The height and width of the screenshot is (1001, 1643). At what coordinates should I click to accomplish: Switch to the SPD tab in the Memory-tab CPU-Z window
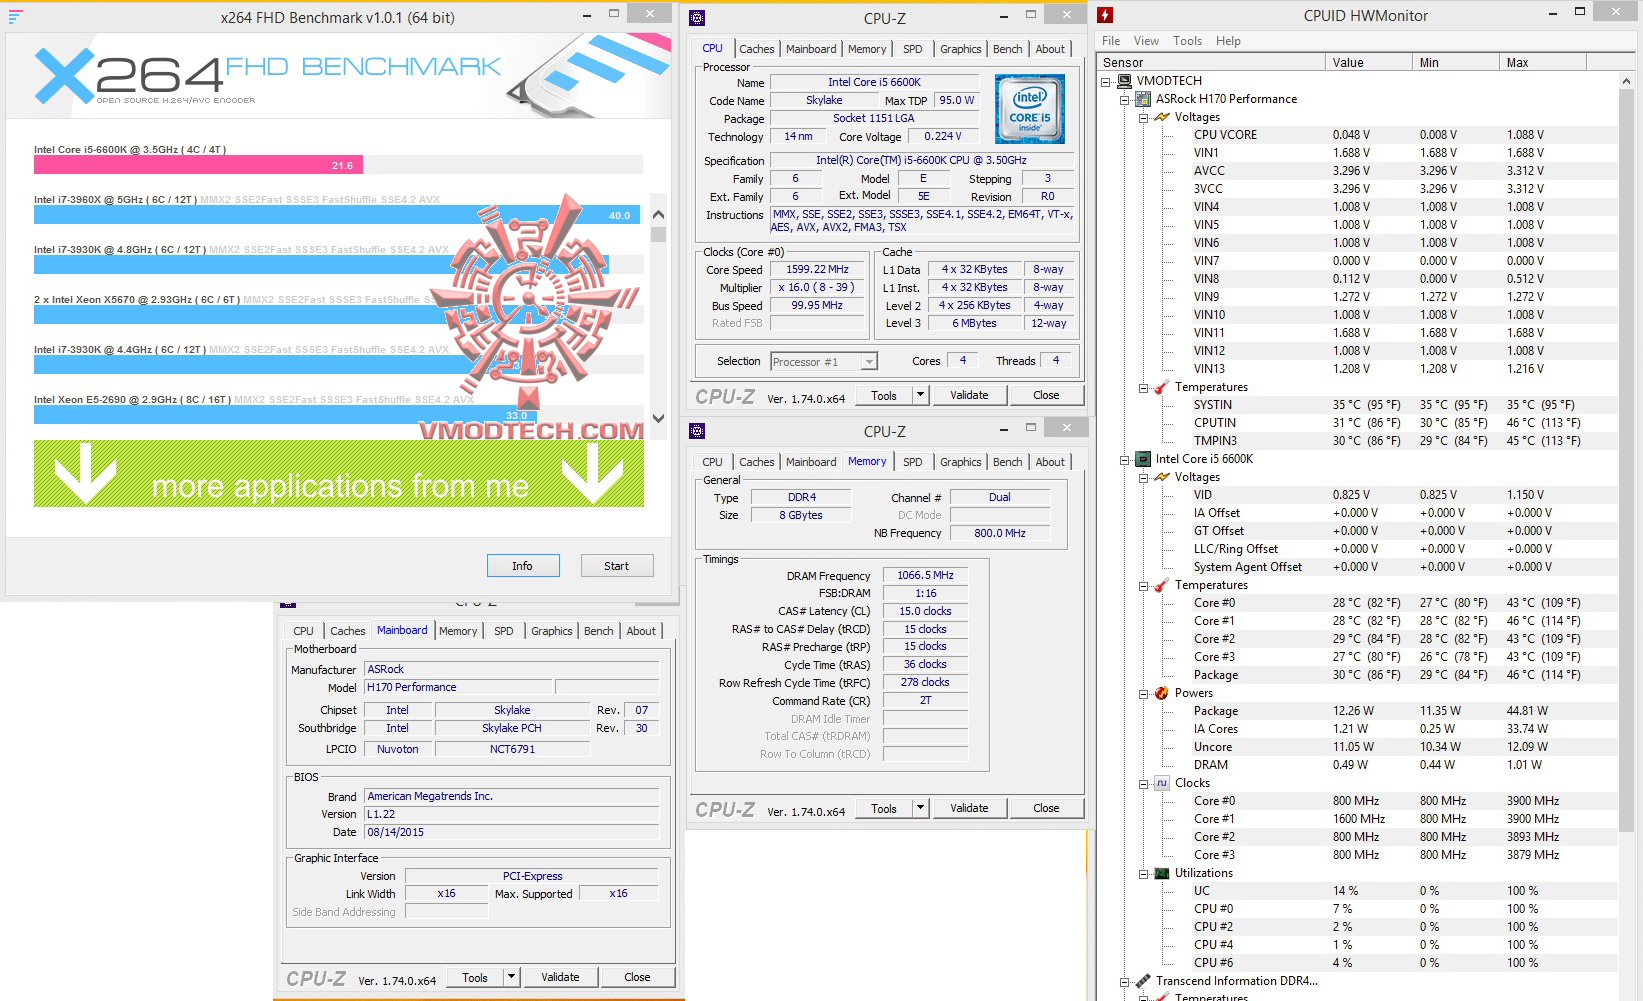coord(913,462)
